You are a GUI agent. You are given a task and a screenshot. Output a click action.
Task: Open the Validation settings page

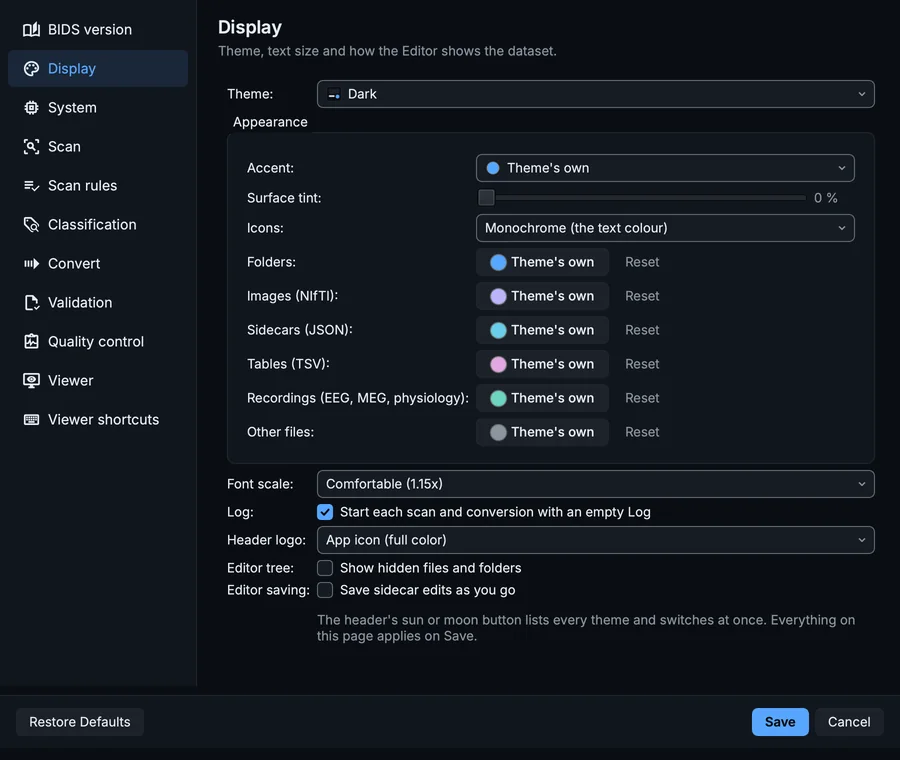[x=98, y=303]
